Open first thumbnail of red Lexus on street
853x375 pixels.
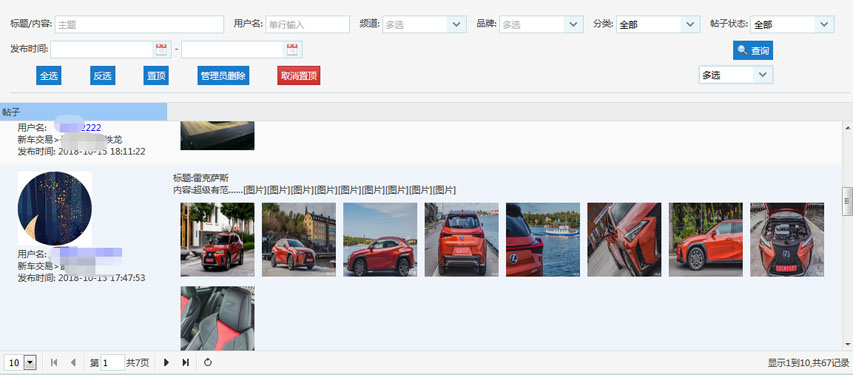218,239
